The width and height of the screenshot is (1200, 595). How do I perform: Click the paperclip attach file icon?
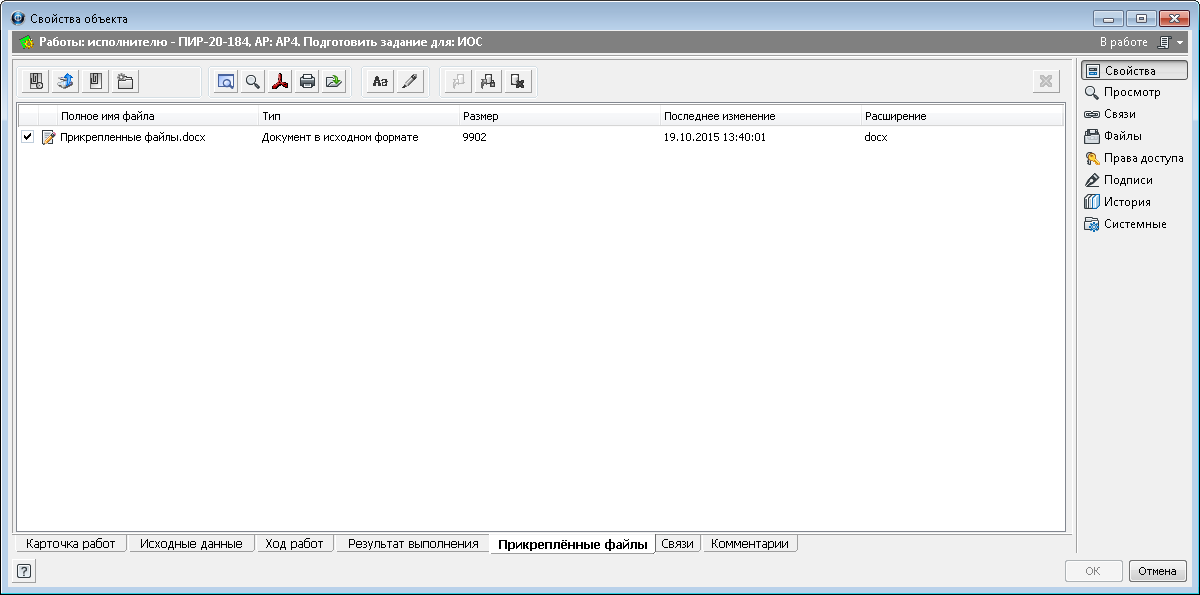coord(95,82)
